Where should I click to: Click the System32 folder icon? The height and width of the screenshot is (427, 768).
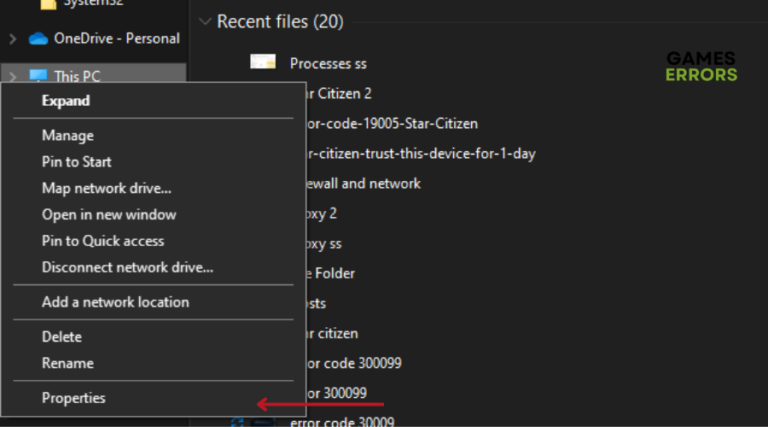pyautogui.click(x=46, y=4)
